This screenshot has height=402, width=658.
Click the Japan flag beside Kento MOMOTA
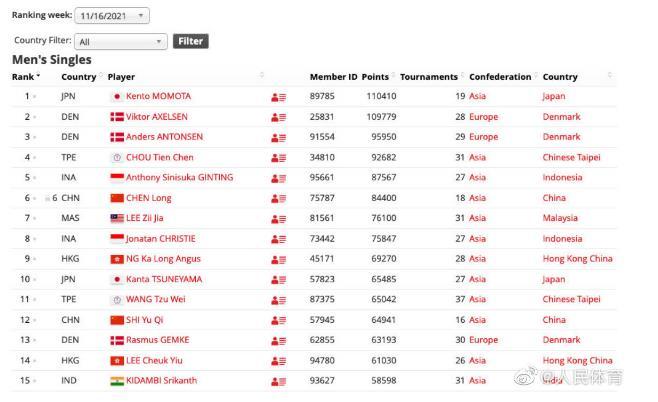tap(117, 97)
